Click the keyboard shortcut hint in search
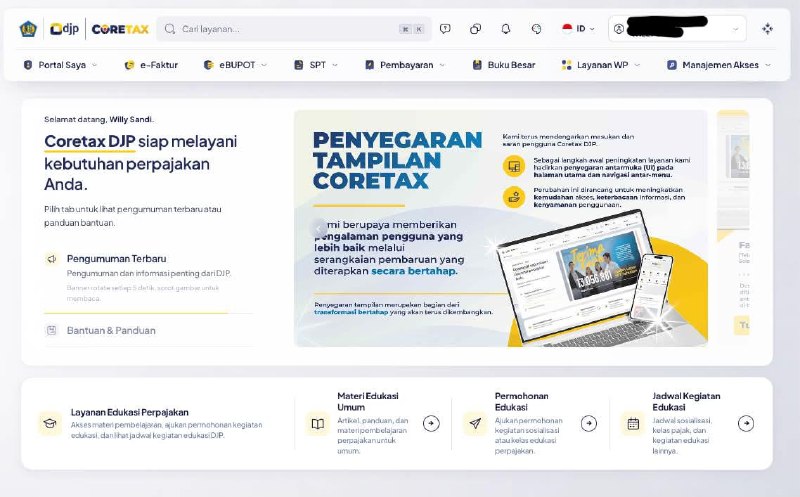800x497 pixels. [412, 29]
